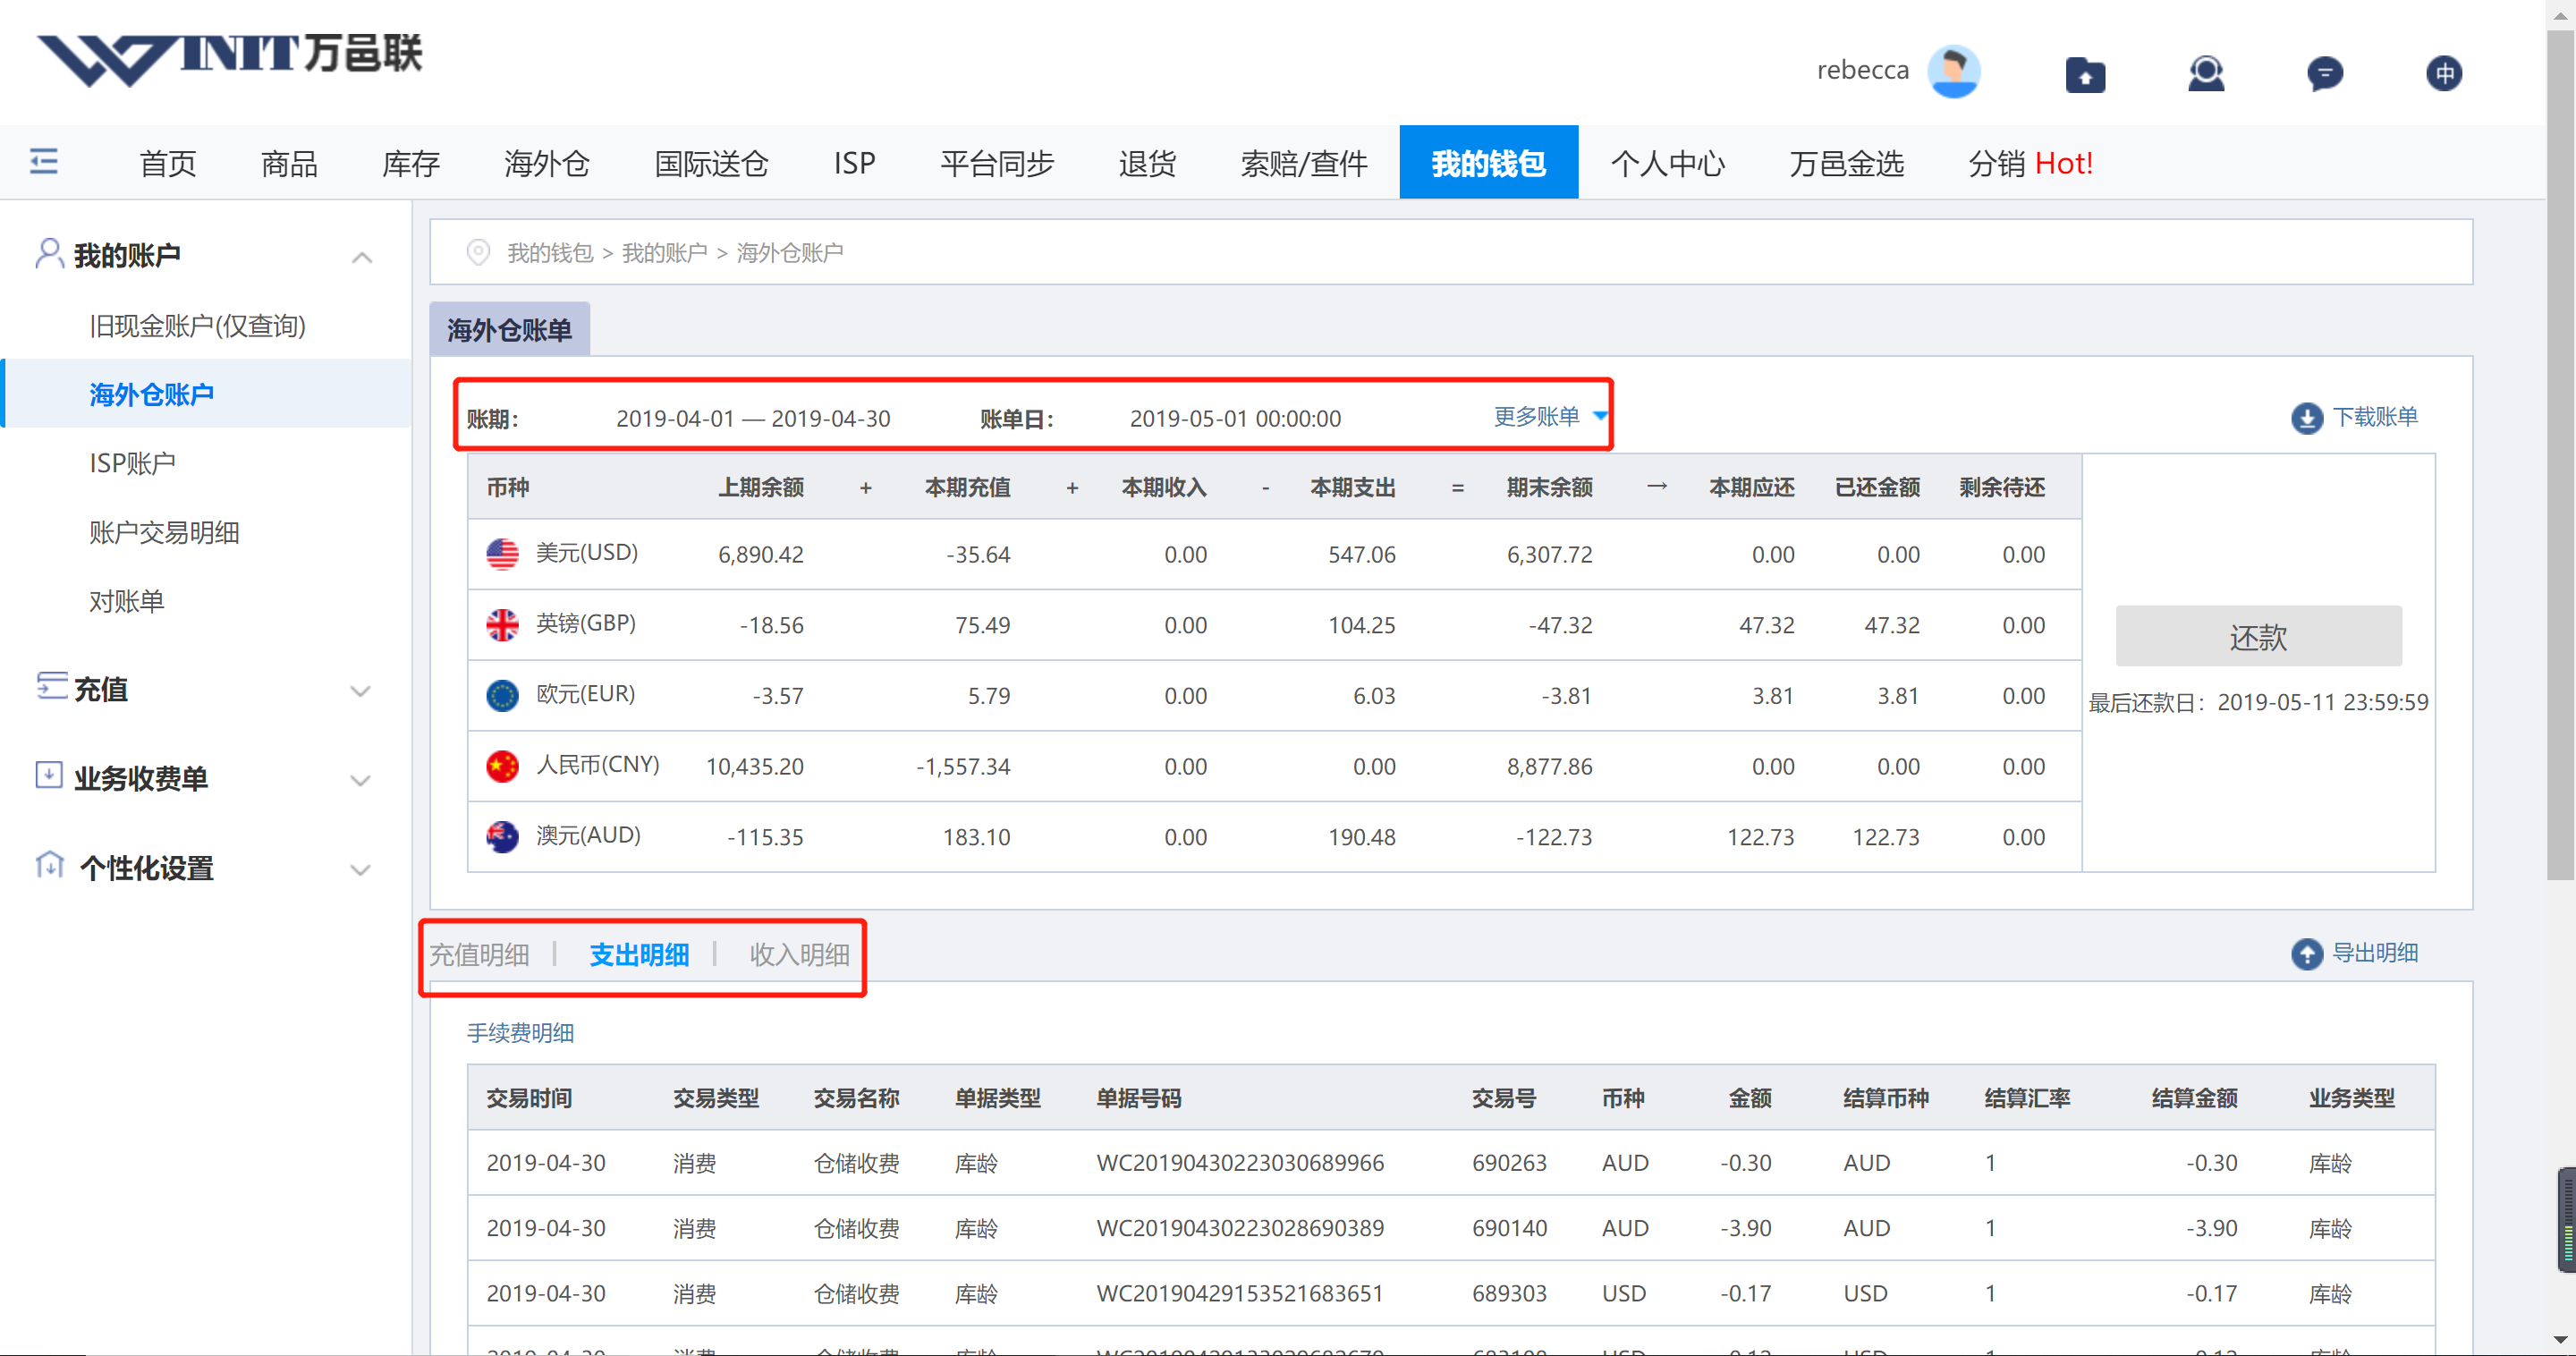Select the 海外仓账单 tab
The image size is (2576, 1356).
click(x=509, y=329)
